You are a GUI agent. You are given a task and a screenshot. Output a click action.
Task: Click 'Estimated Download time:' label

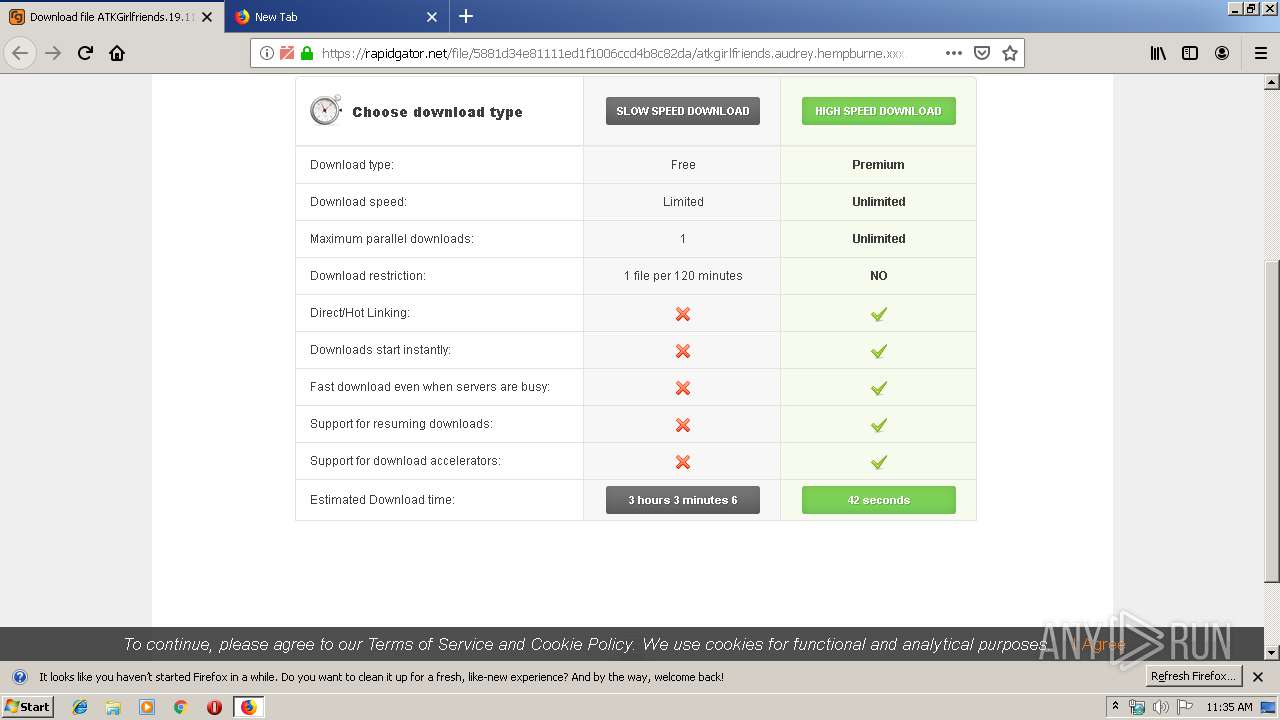tap(382, 500)
